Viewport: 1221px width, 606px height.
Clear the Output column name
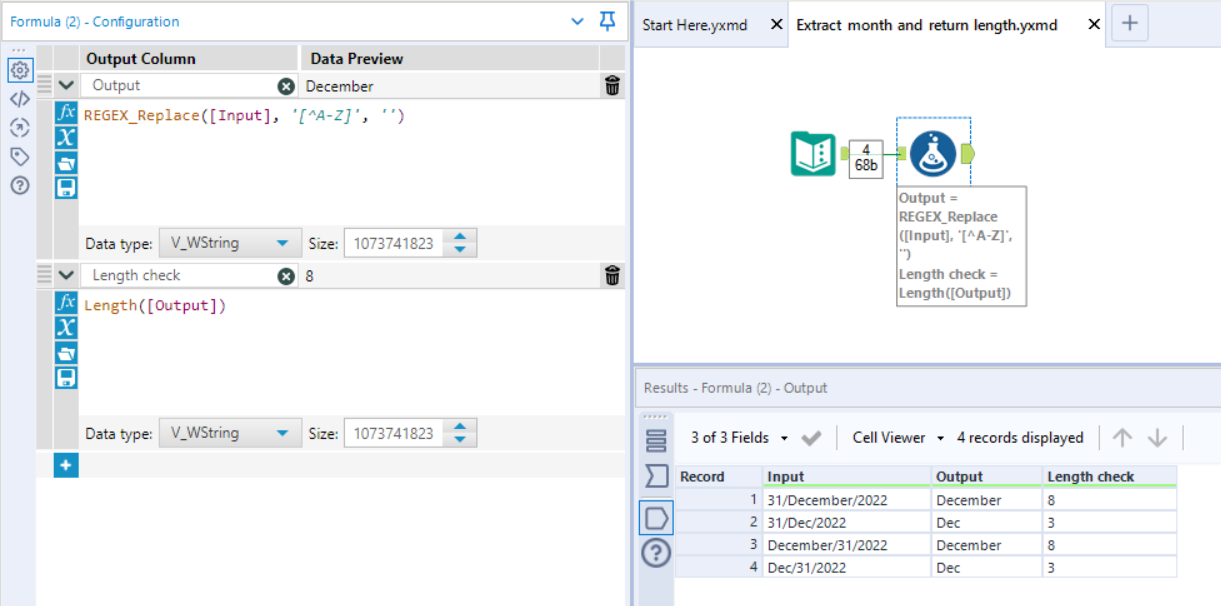pyautogui.click(x=286, y=86)
